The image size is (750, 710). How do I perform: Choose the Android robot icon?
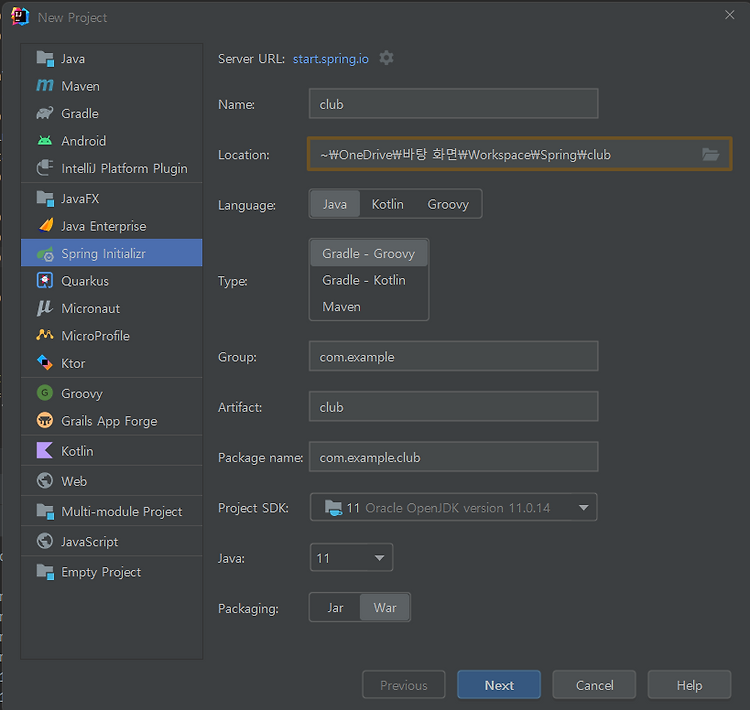[x=45, y=141]
